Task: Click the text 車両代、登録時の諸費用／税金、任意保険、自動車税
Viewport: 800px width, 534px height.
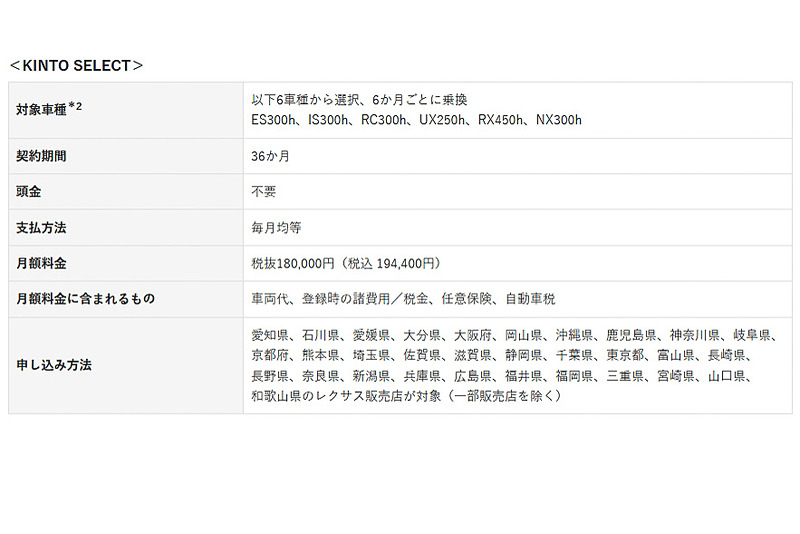Action: point(403,298)
